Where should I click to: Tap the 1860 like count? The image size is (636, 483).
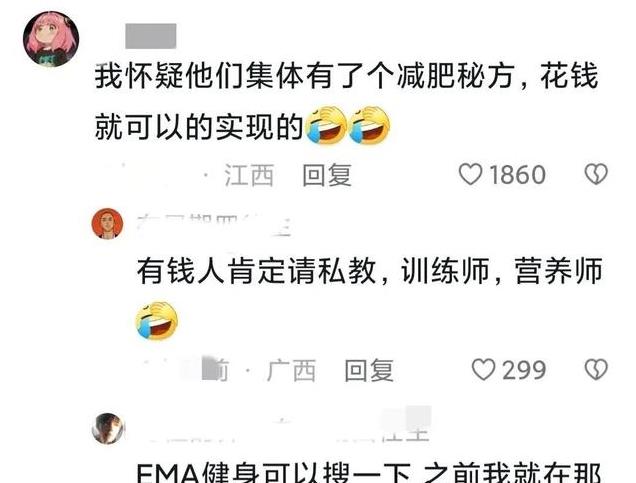[517, 175]
